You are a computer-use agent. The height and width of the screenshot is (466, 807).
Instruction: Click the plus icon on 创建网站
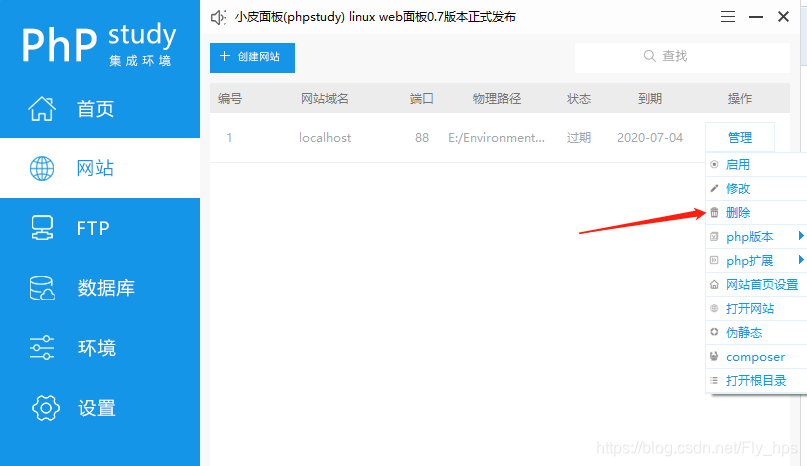click(224, 56)
